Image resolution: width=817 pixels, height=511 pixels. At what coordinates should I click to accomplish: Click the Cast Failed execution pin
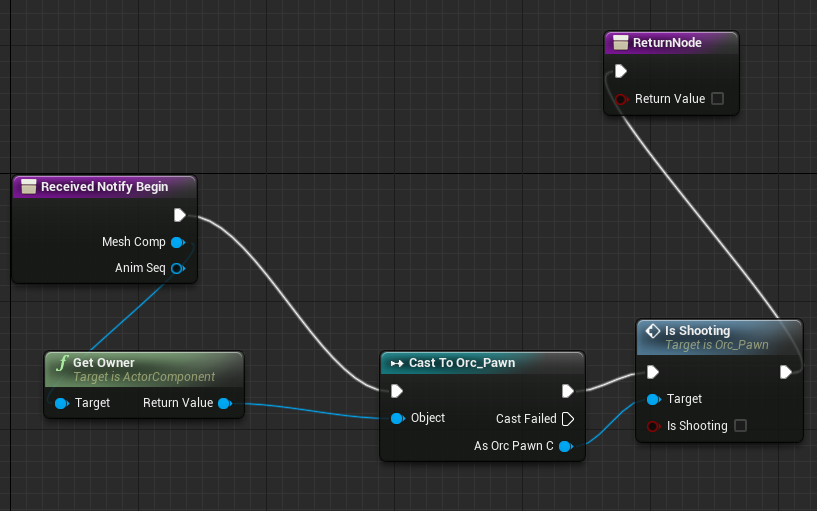(x=568, y=419)
